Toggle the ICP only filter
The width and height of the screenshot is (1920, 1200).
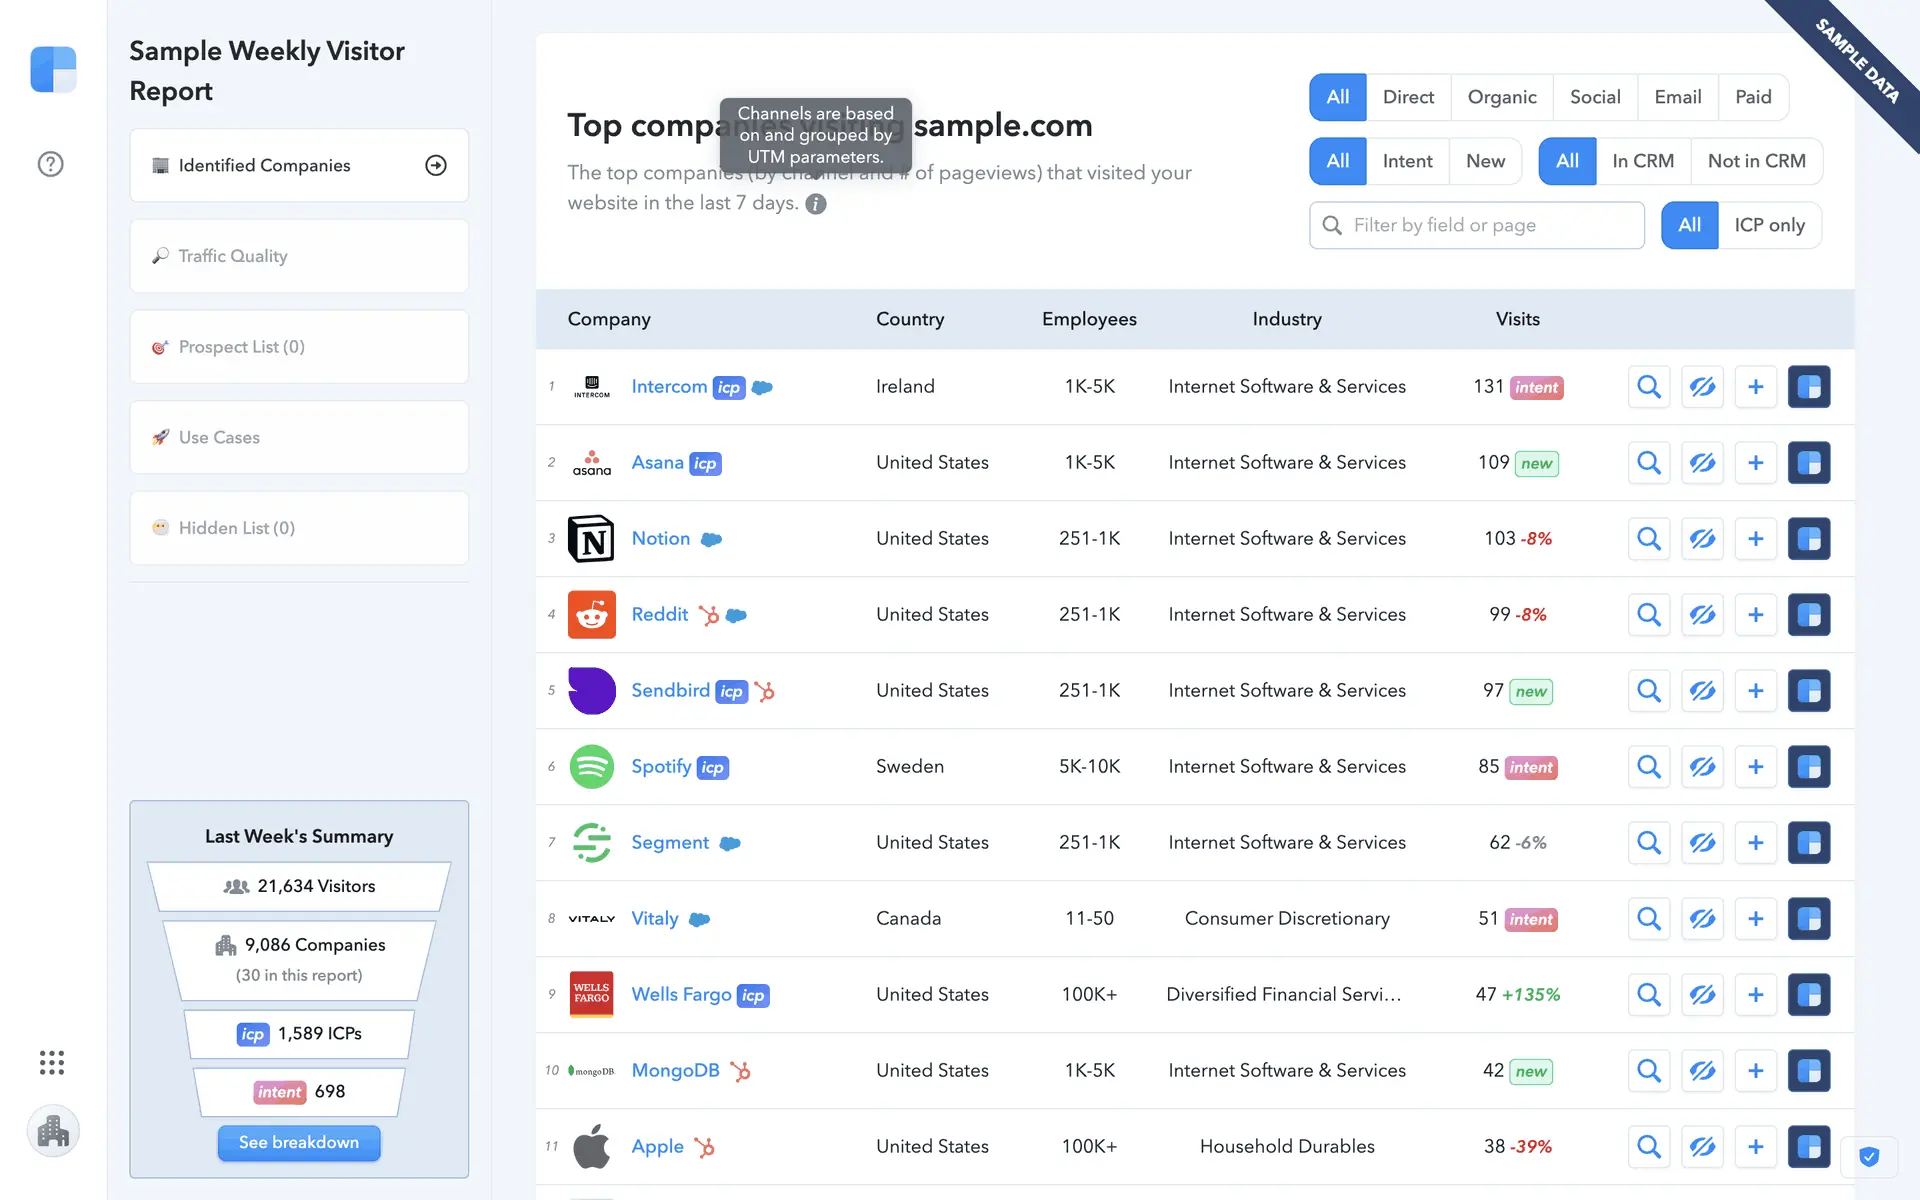coord(1768,225)
